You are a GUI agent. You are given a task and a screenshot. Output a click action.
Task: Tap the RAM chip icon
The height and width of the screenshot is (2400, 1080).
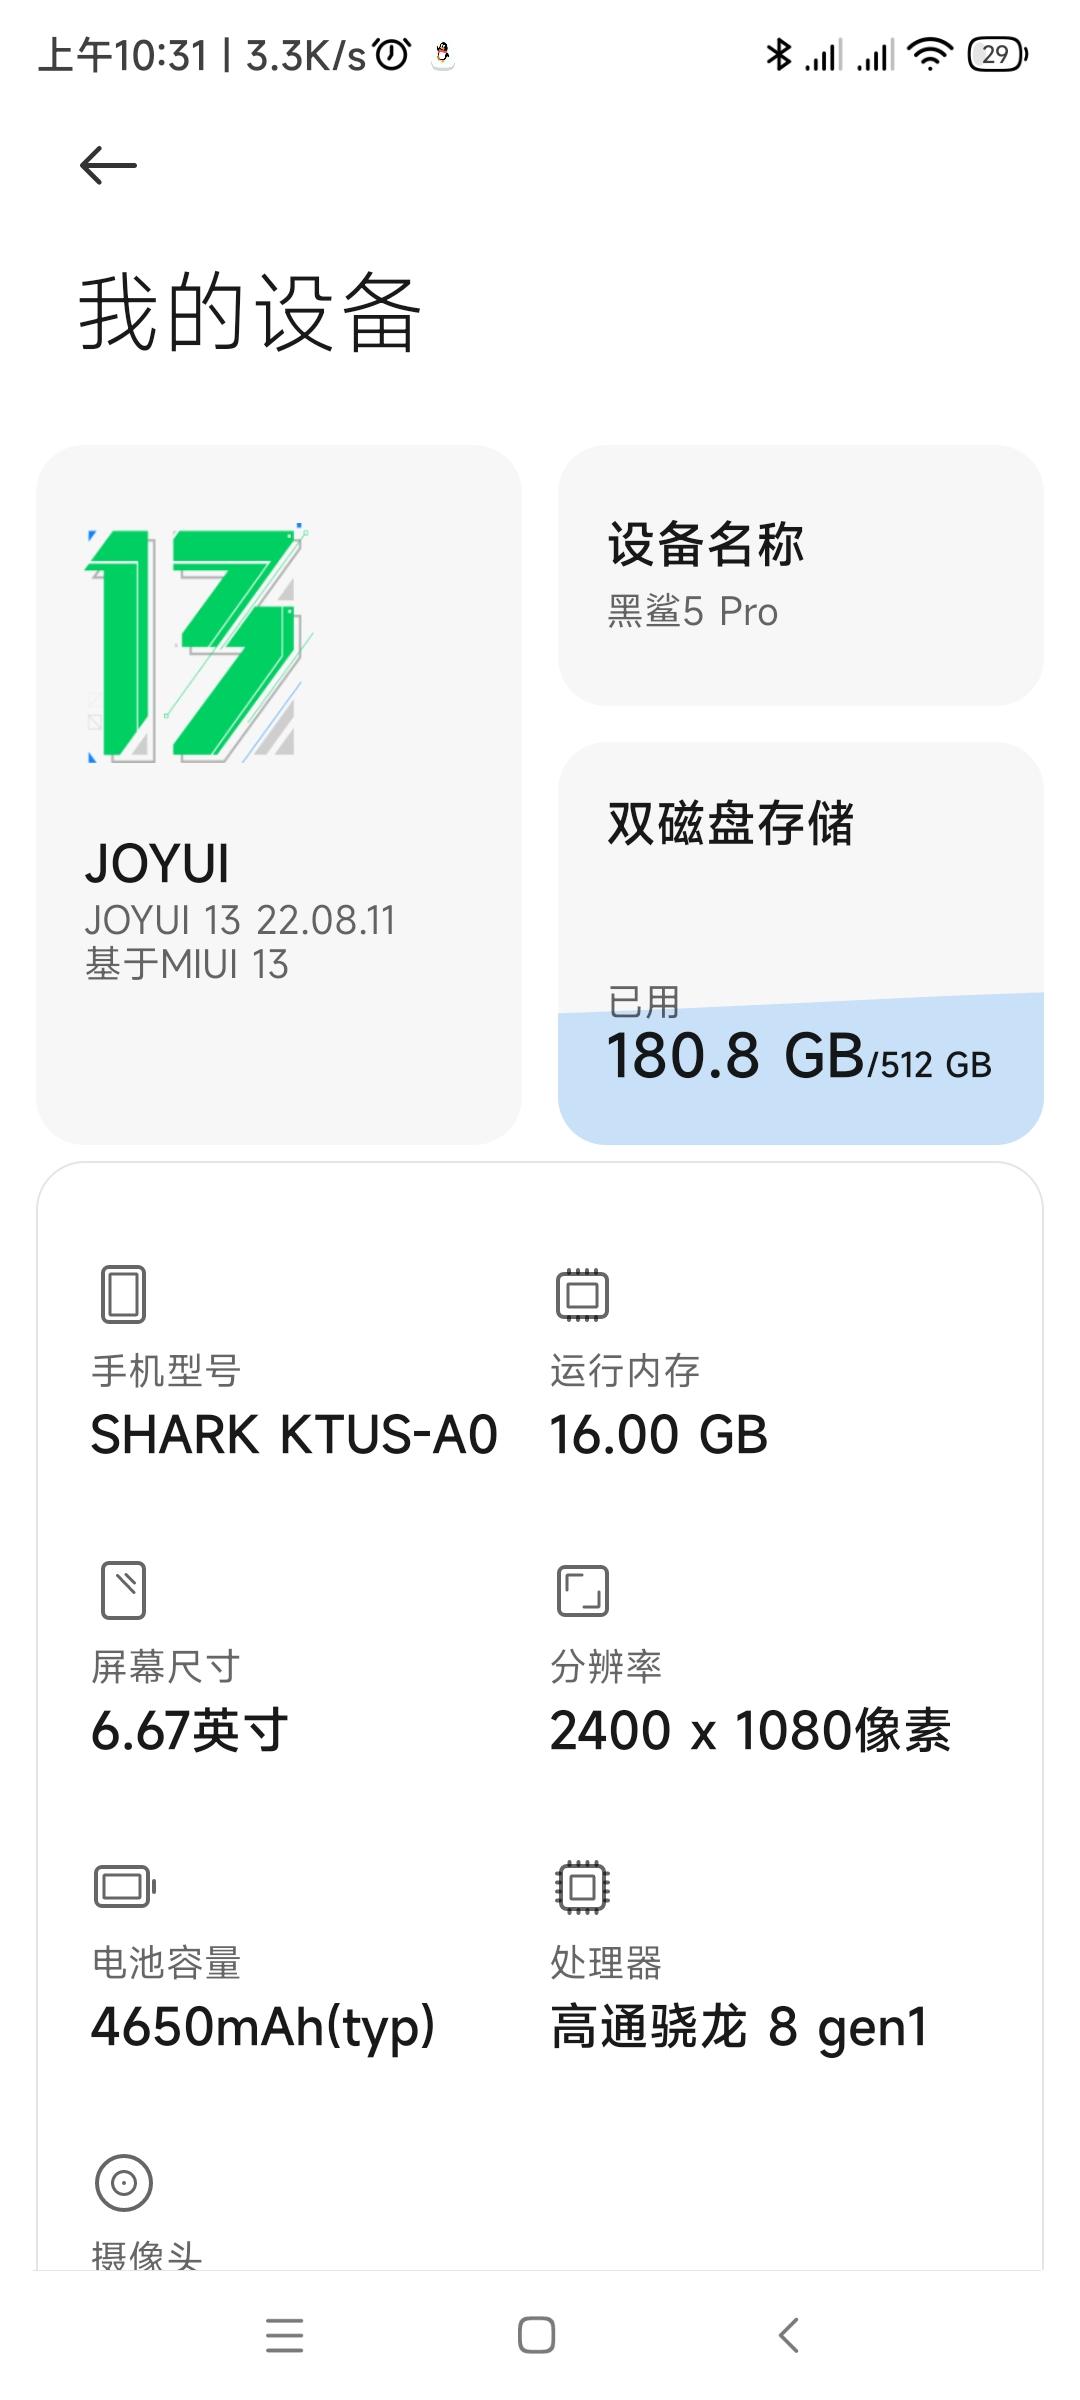[x=582, y=1294]
